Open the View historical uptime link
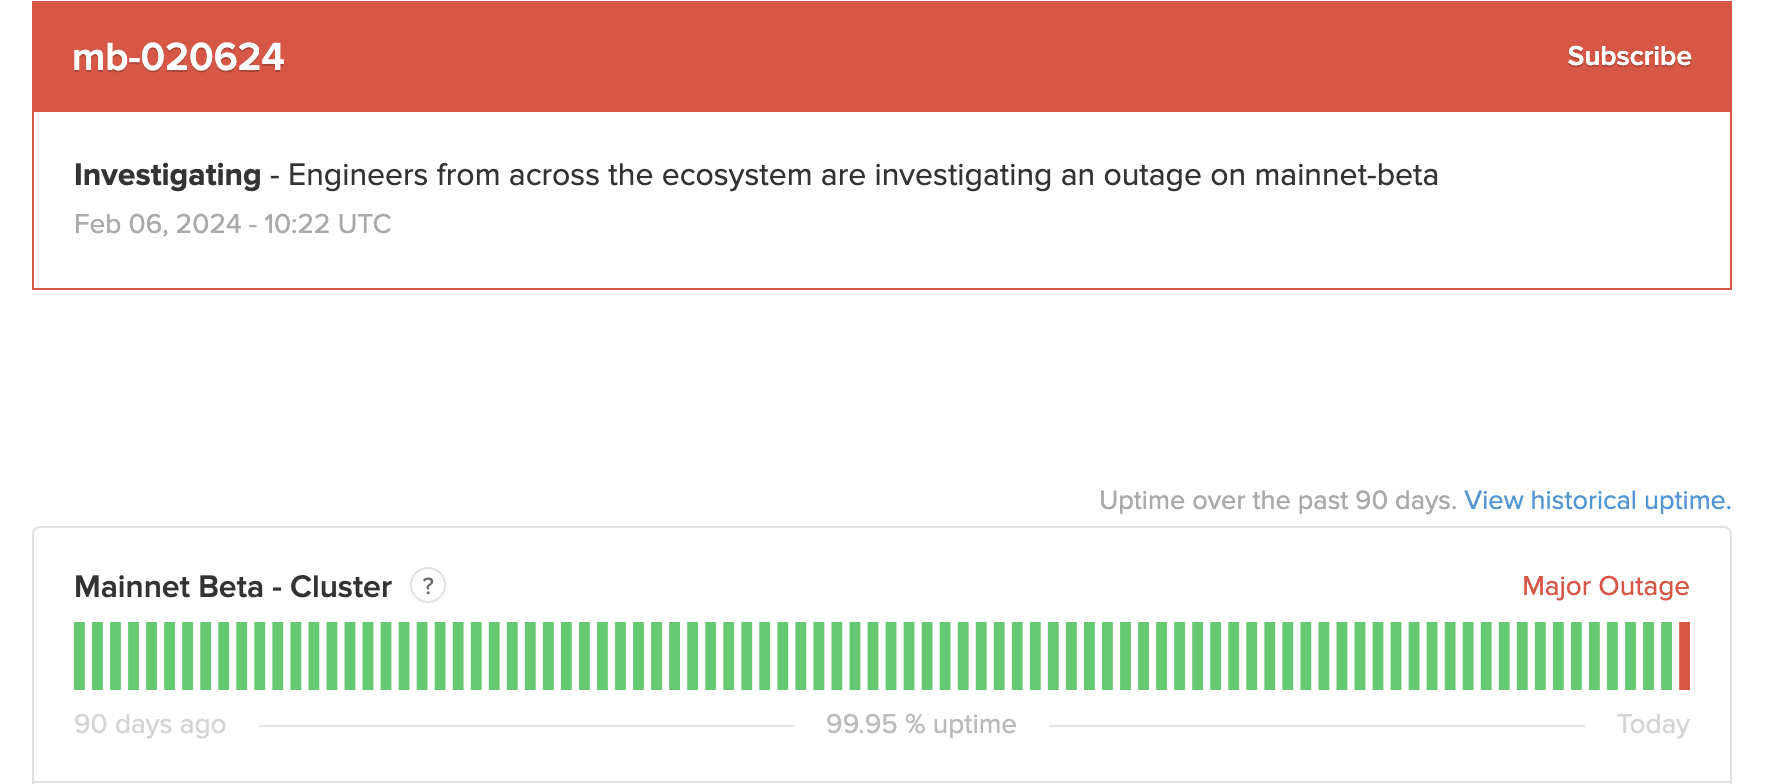The image size is (1768, 784). click(1597, 500)
